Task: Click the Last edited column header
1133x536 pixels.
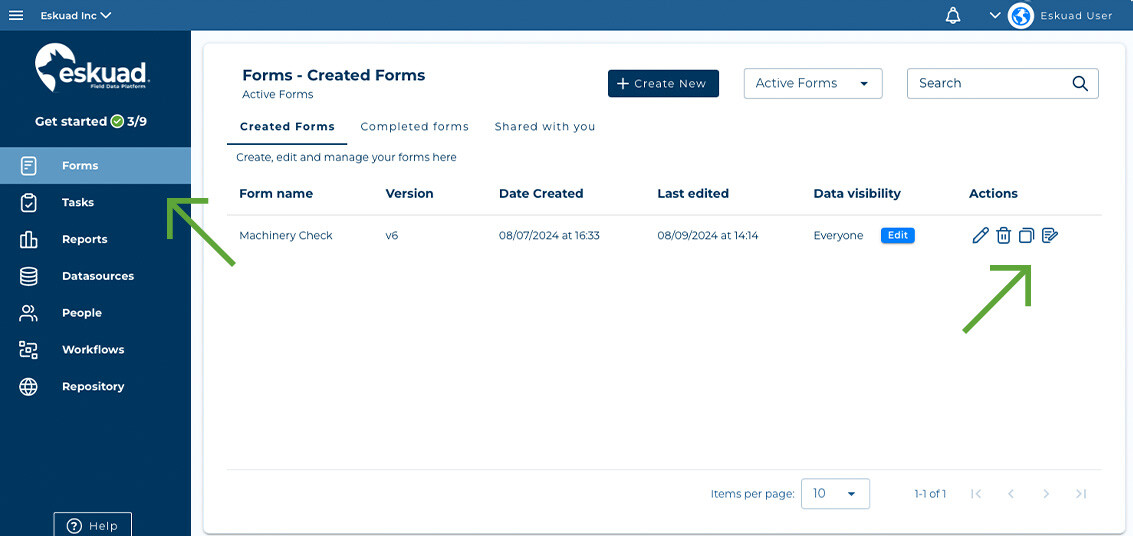Action: [x=693, y=194]
